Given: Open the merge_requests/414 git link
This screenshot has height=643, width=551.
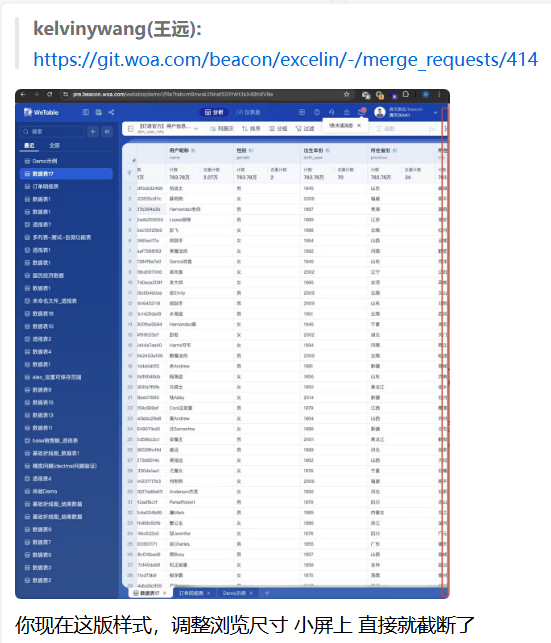Looking at the screenshot, I should 285,60.
